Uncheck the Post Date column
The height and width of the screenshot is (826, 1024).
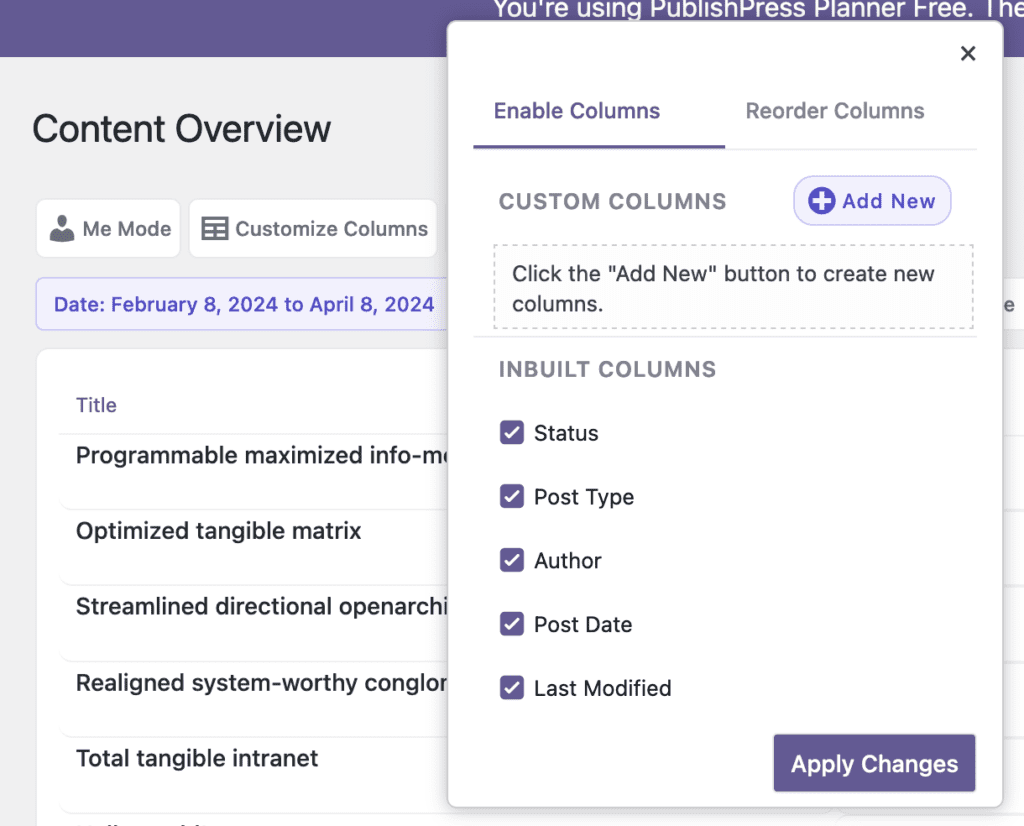pos(512,624)
